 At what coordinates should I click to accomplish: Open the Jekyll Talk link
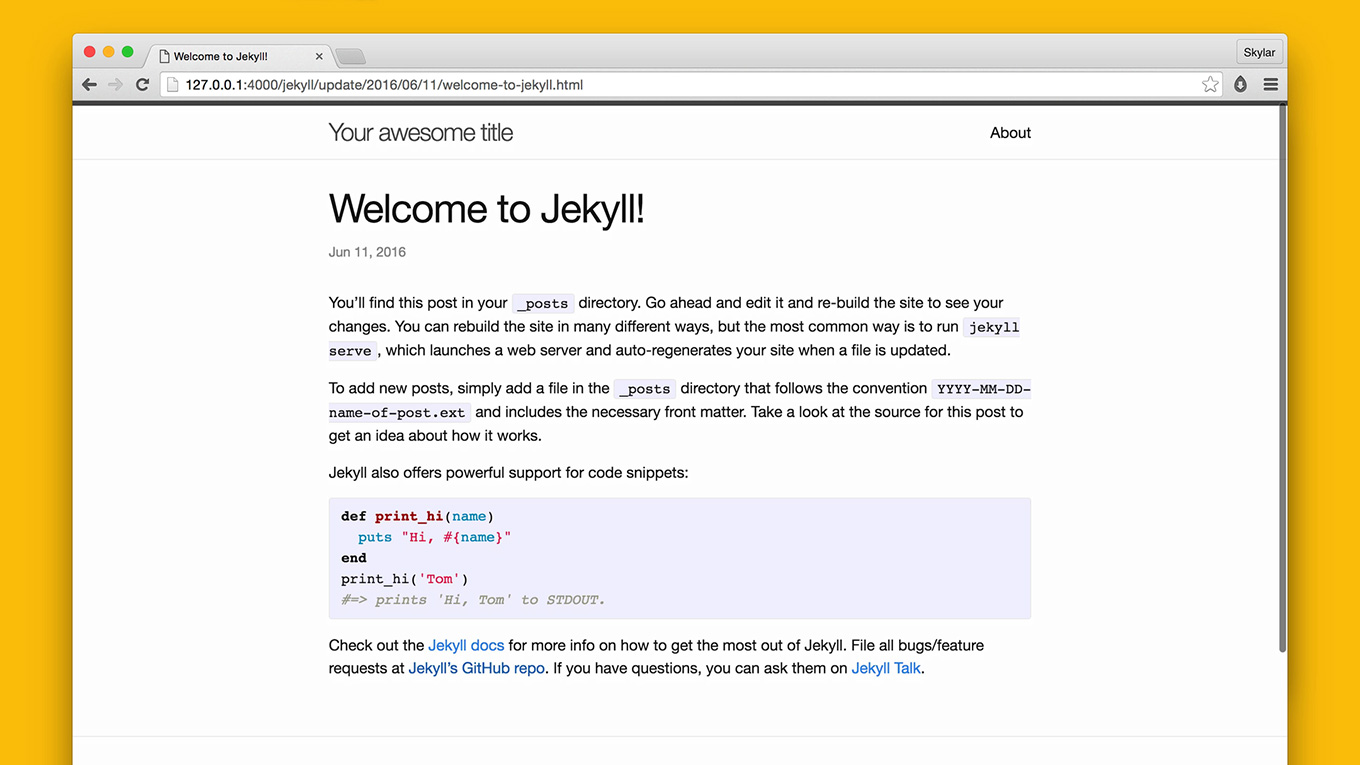point(885,668)
